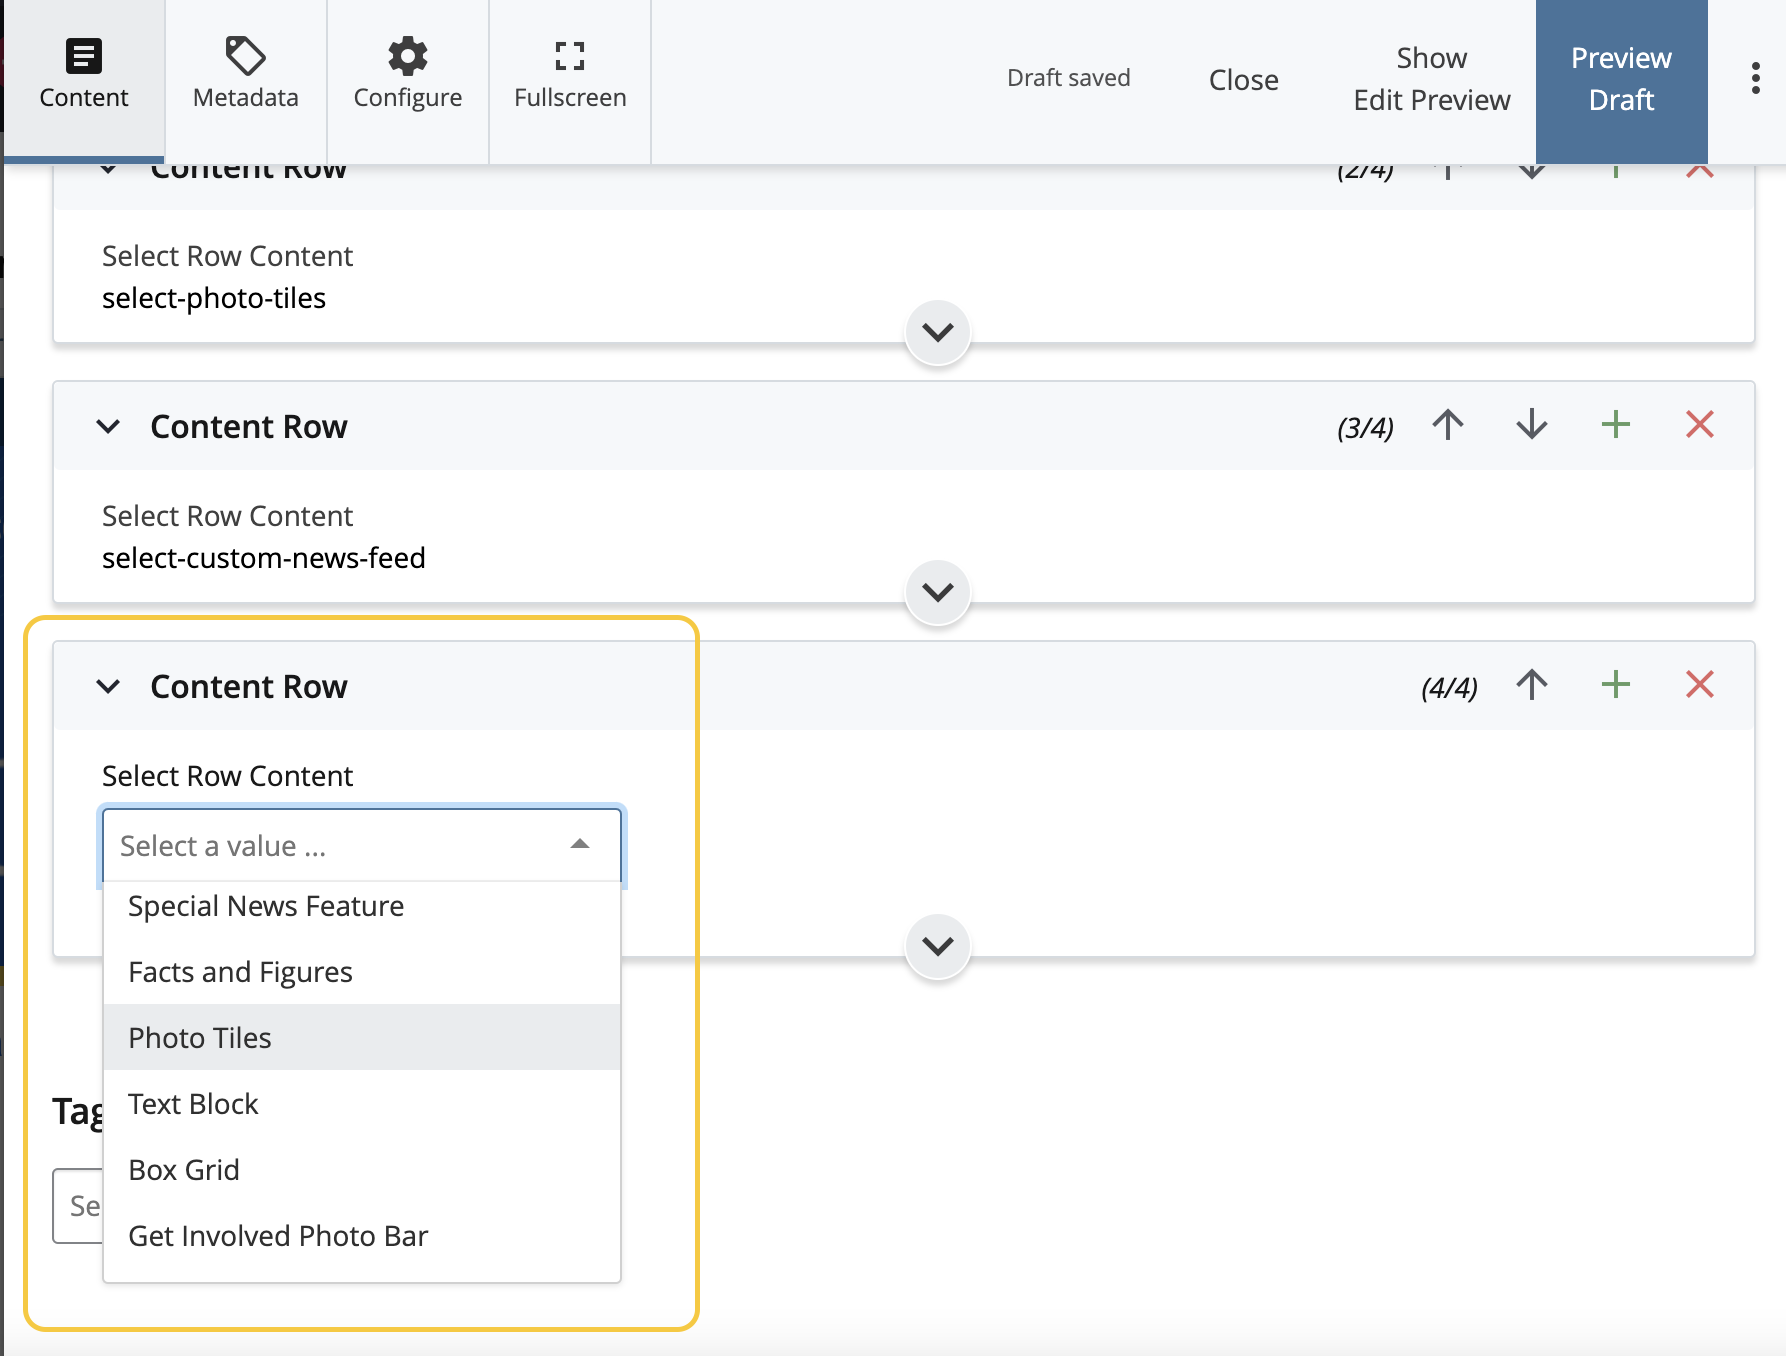Screen dimensions: 1786x1356
Task: Choose Text Block option
Action: pos(362,1104)
